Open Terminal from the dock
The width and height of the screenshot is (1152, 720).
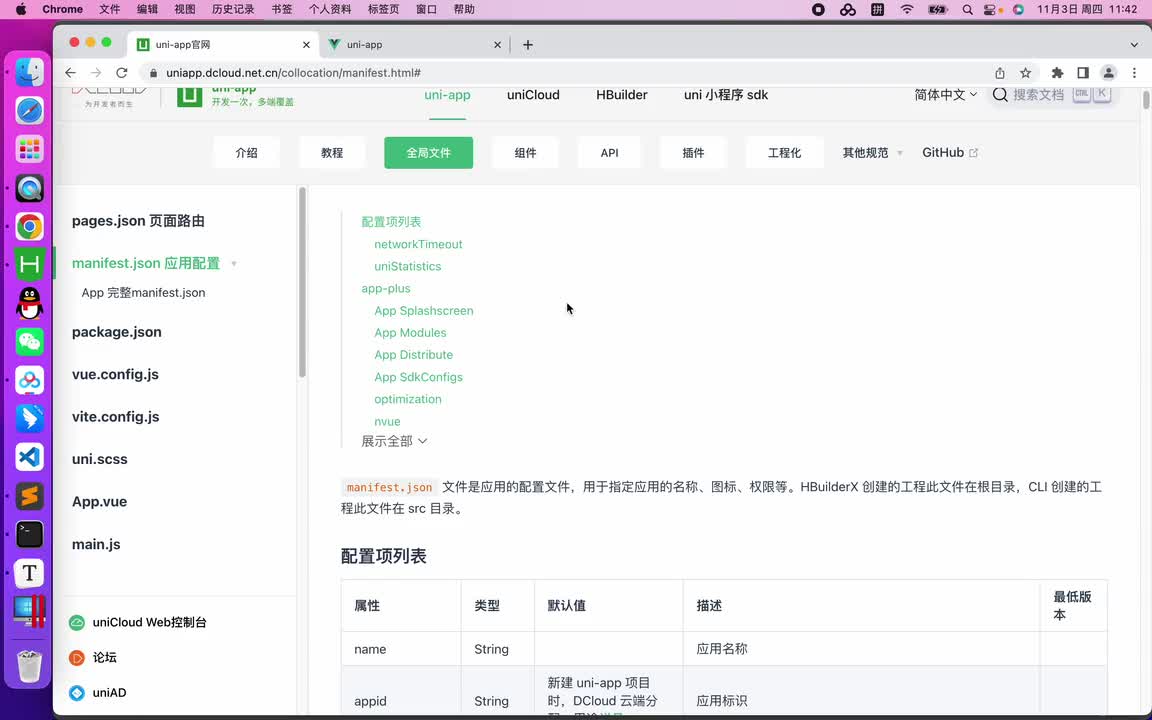coord(29,534)
